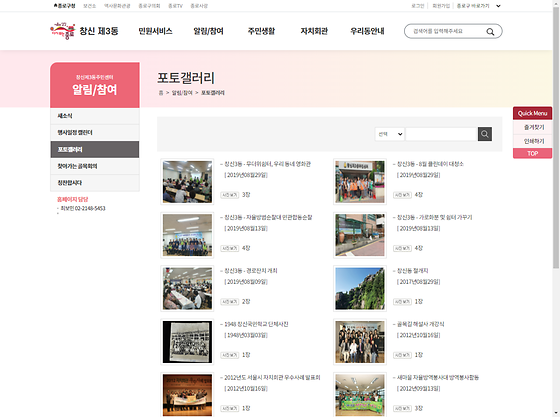Click the Quick Menu header button
560x417 pixels.
pos(532,114)
